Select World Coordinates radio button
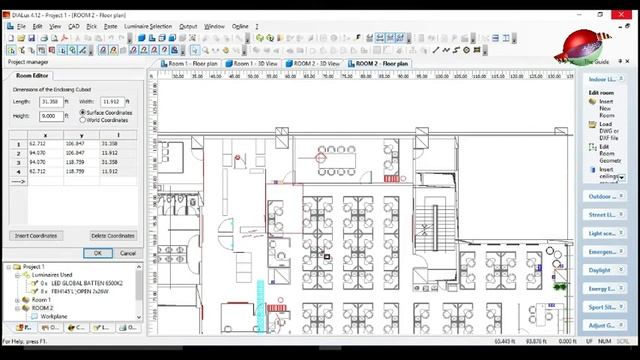The image size is (640, 360). (83, 120)
